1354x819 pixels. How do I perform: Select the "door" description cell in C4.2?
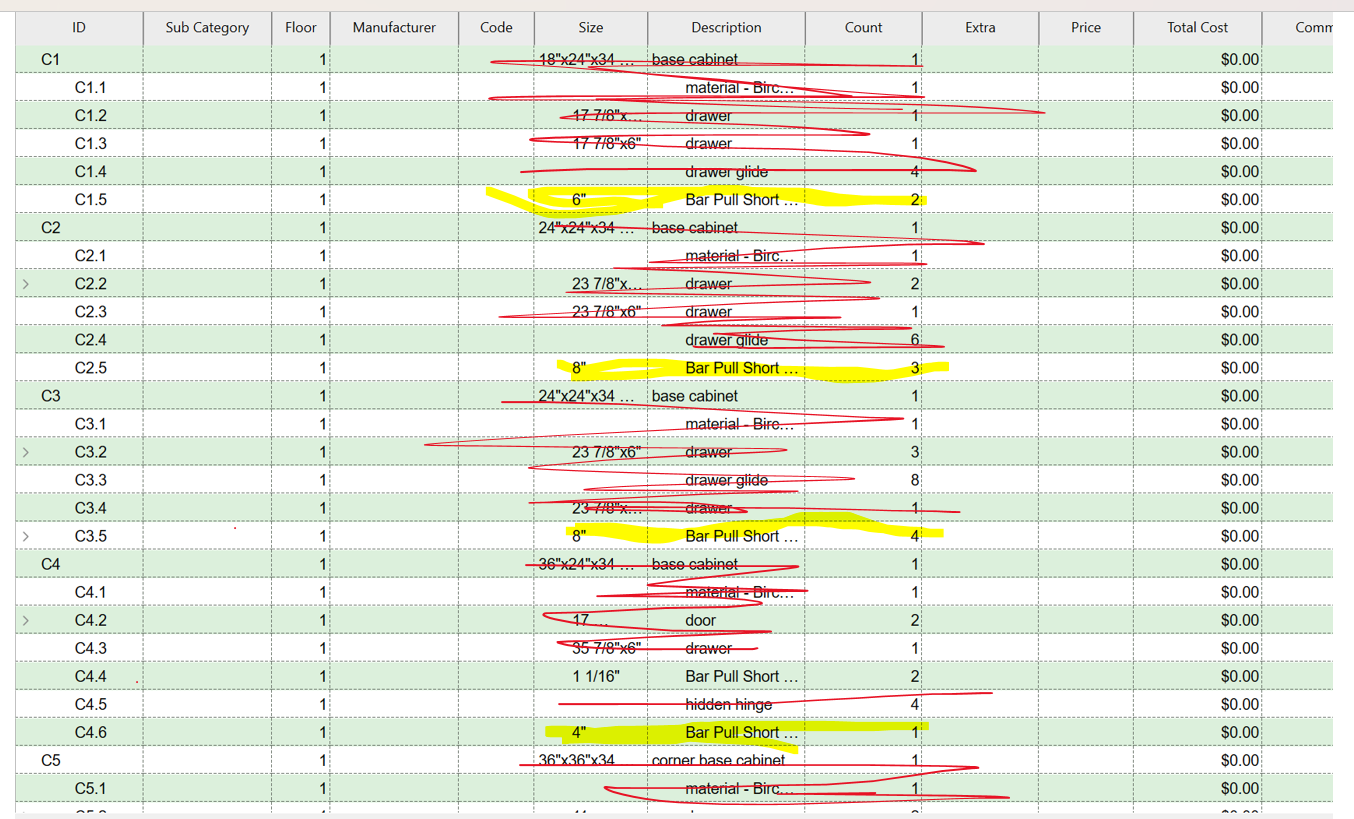(700, 620)
